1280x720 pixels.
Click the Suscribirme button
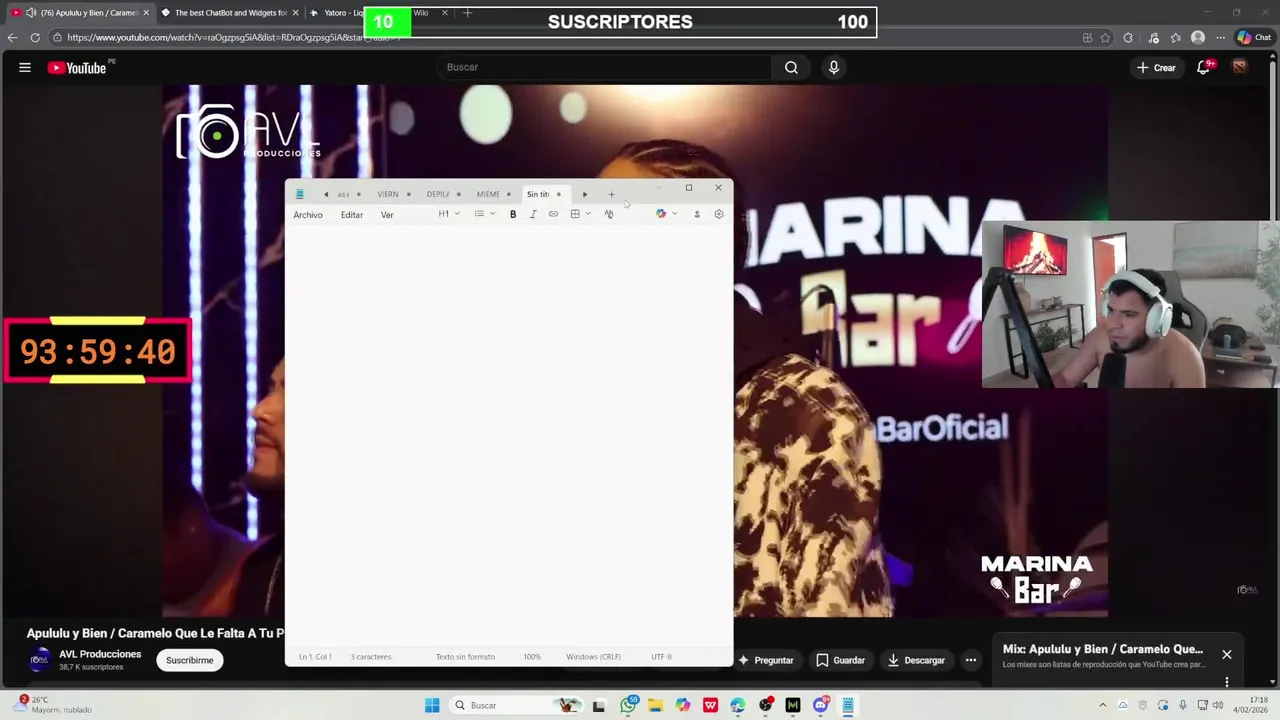click(190, 660)
